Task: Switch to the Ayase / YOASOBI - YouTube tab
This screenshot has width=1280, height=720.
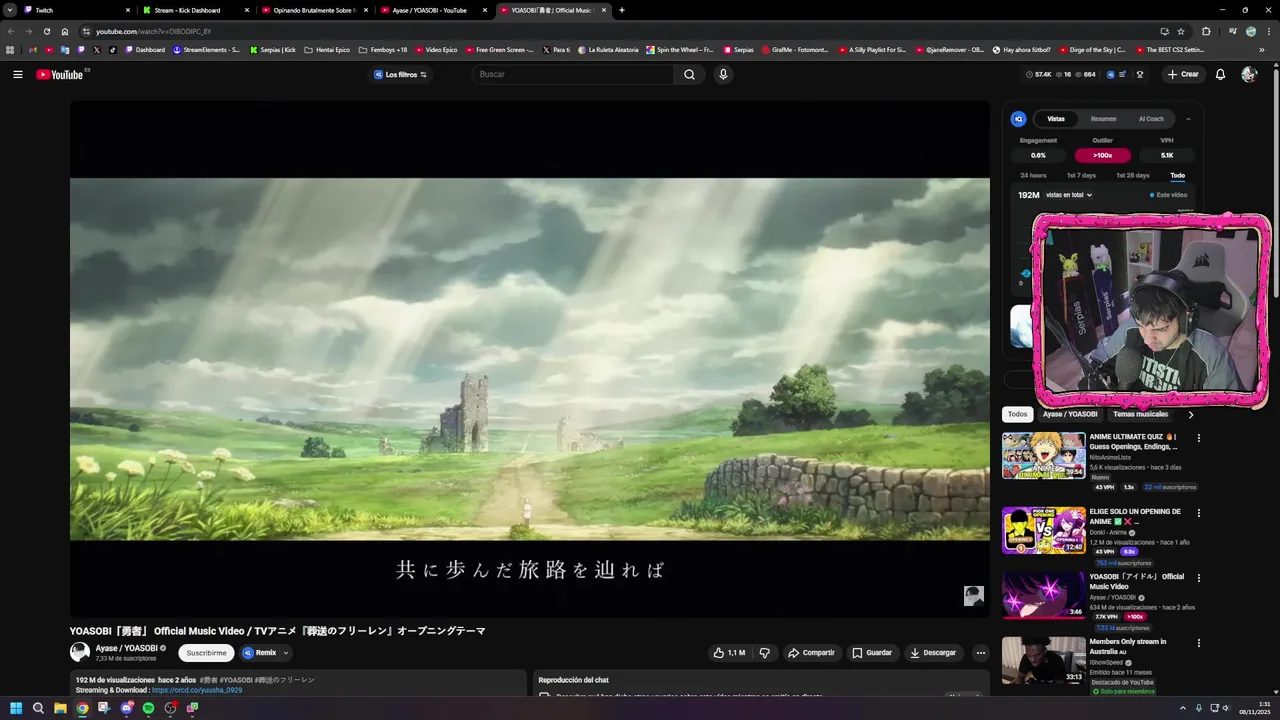Action: click(x=434, y=10)
